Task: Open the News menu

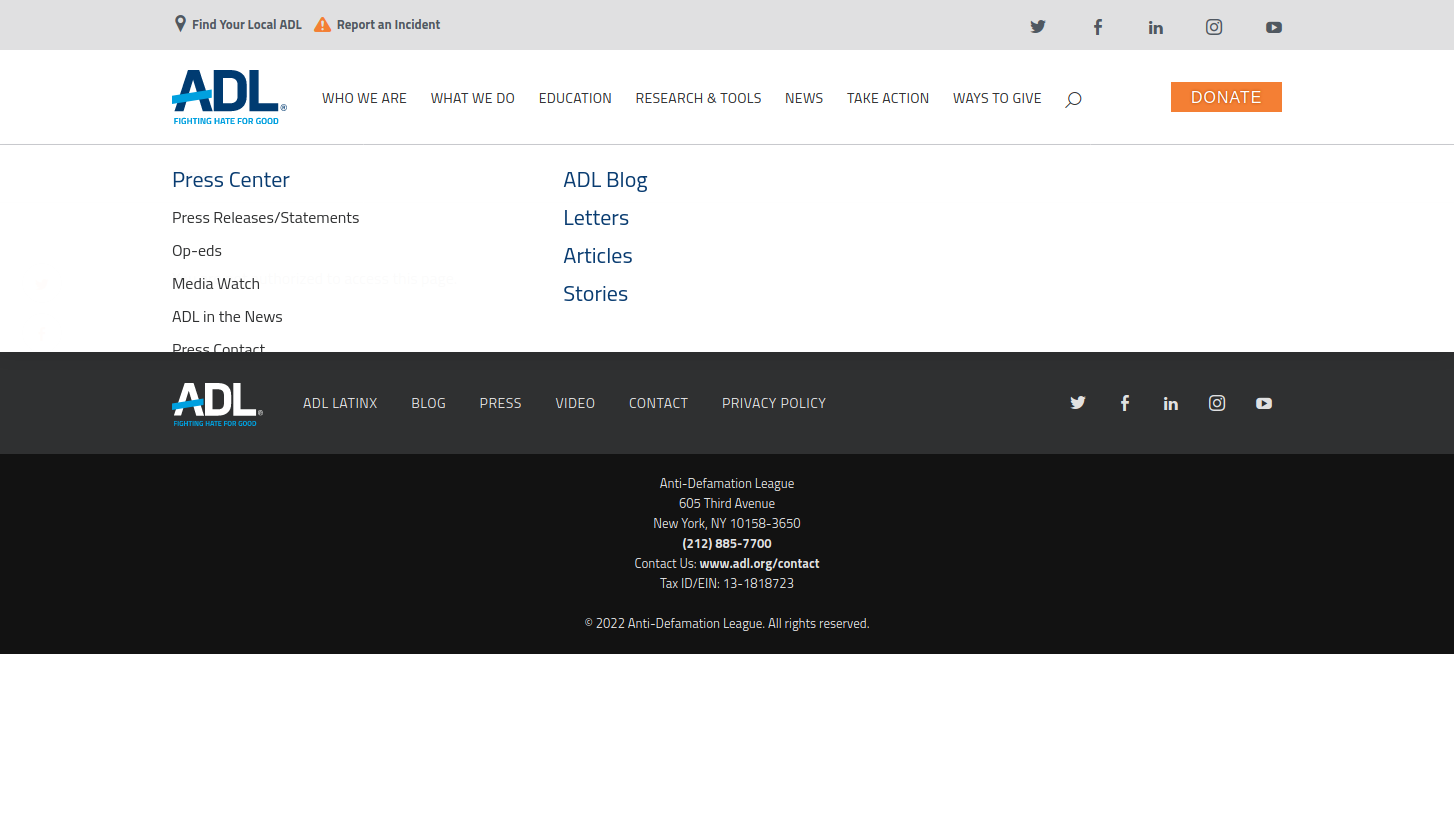Action: tap(804, 98)
